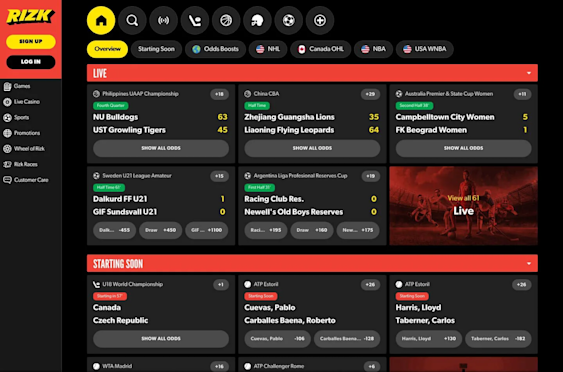Bet on Carballes Baena at -128
This screenshot has width=563, height=372.
347,339
